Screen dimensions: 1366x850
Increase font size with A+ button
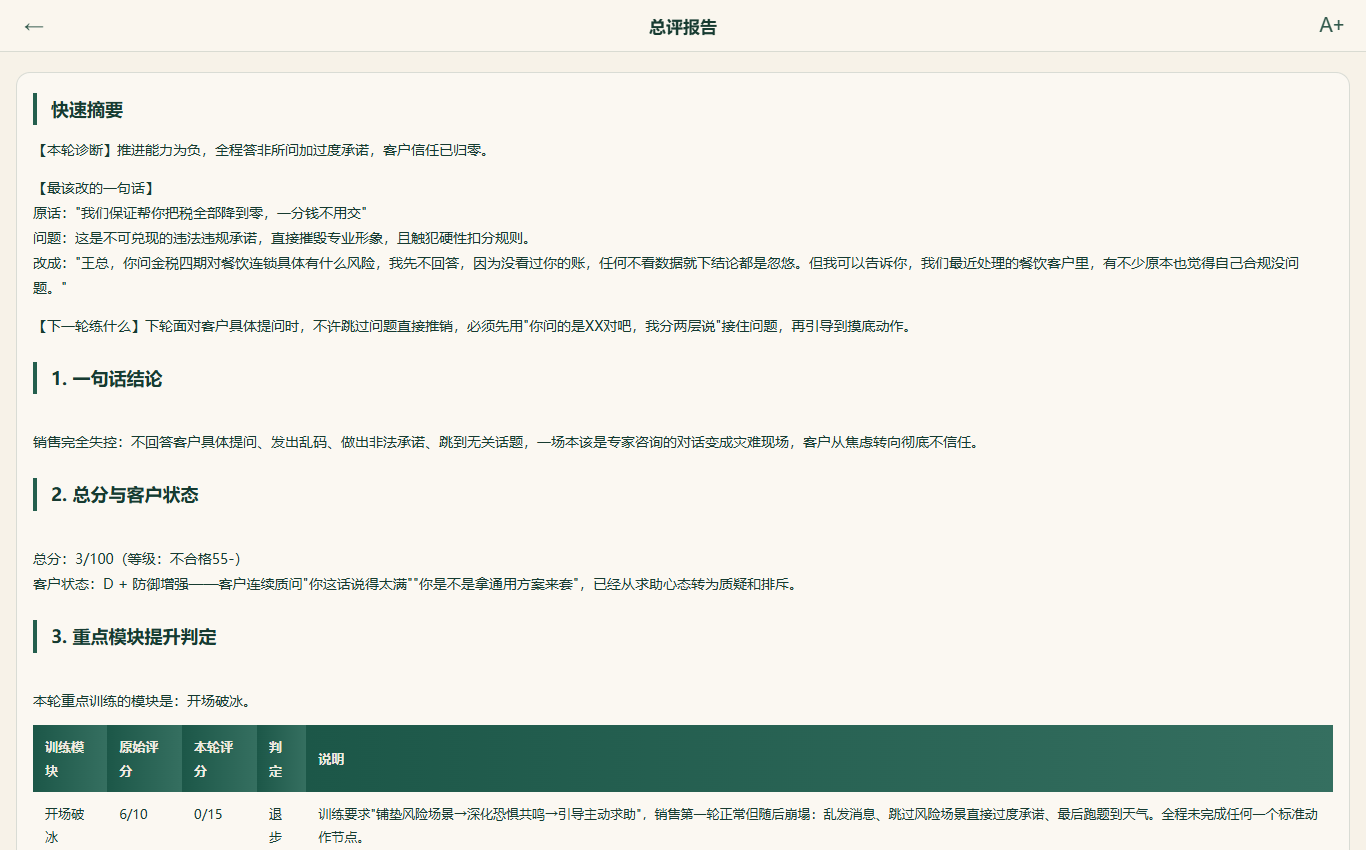pyautogui.click(x=1331, y=25)
